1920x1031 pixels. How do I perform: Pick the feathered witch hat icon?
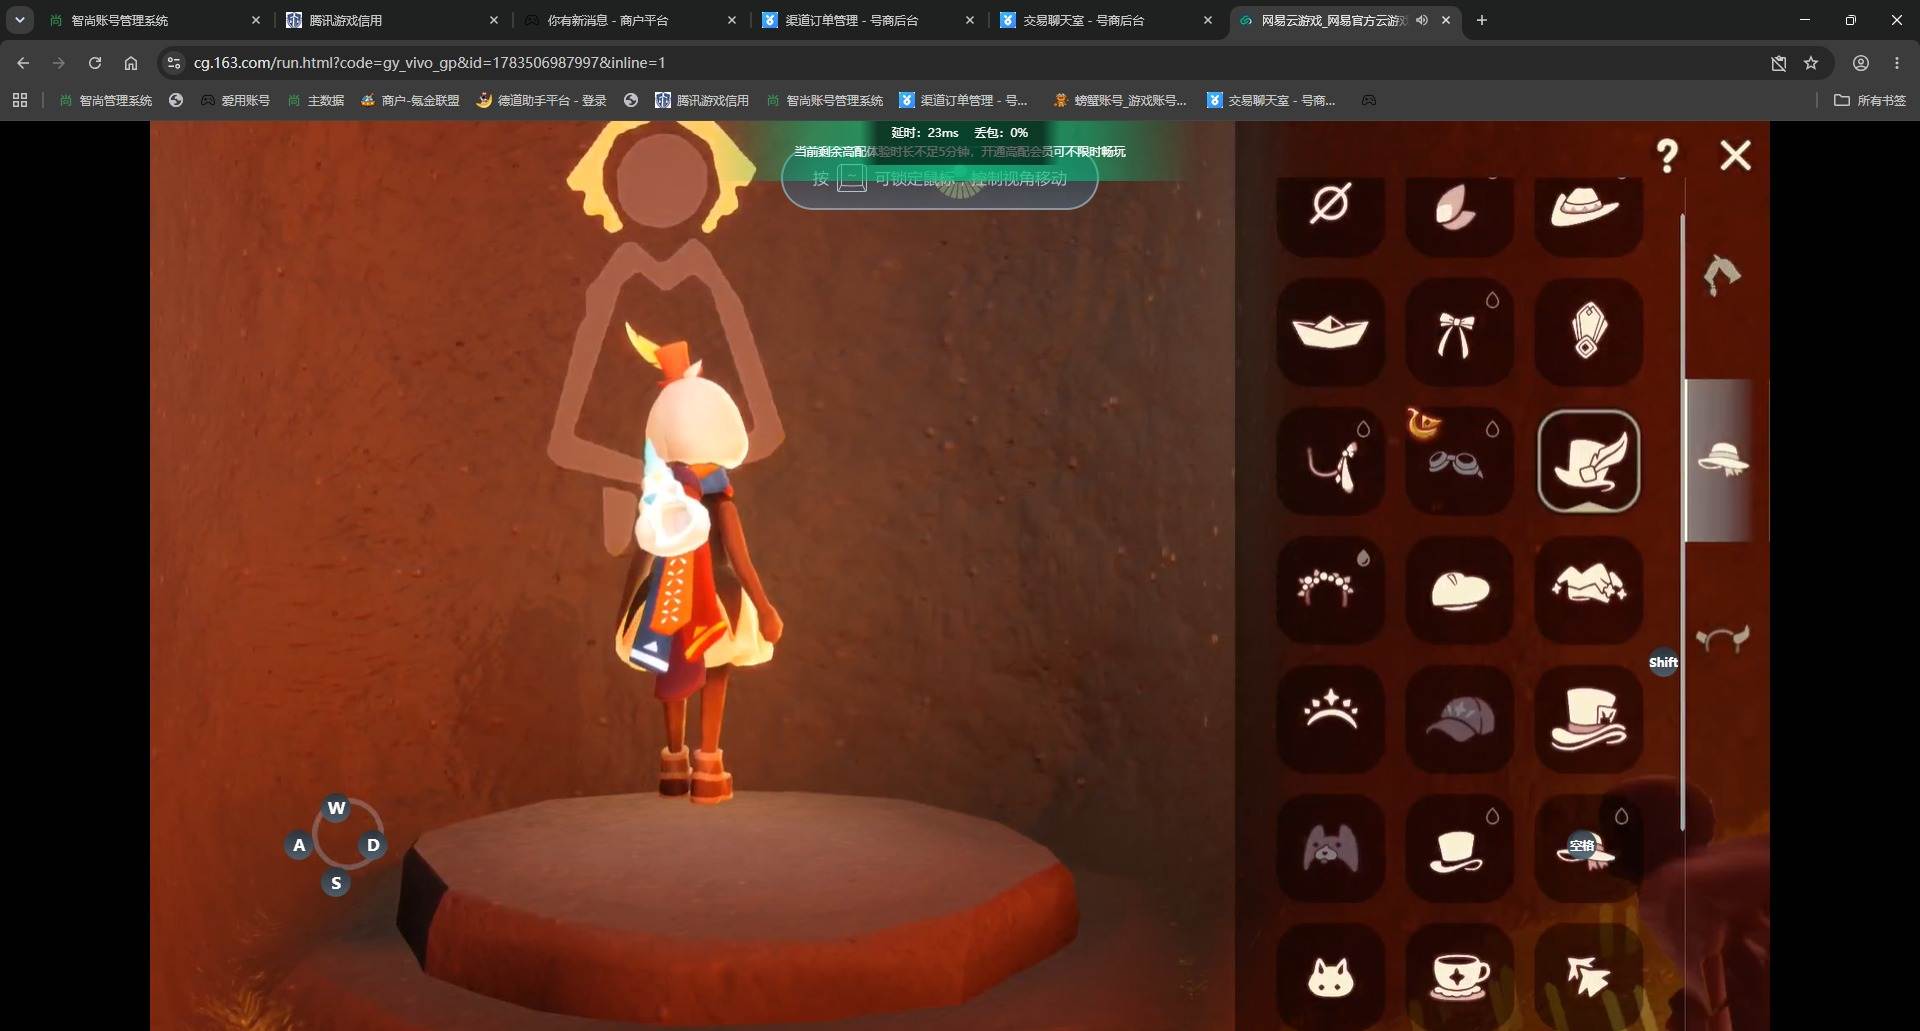click(1588, 461)
